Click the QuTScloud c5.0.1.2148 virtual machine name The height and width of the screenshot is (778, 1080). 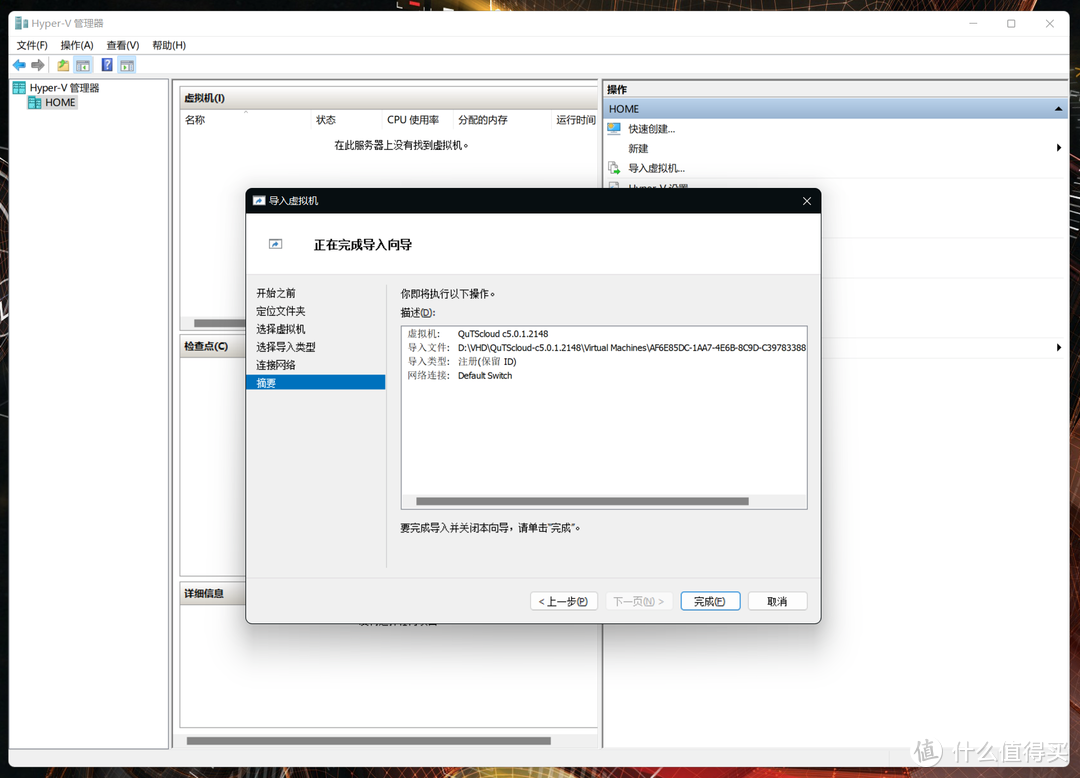point(503,334)
